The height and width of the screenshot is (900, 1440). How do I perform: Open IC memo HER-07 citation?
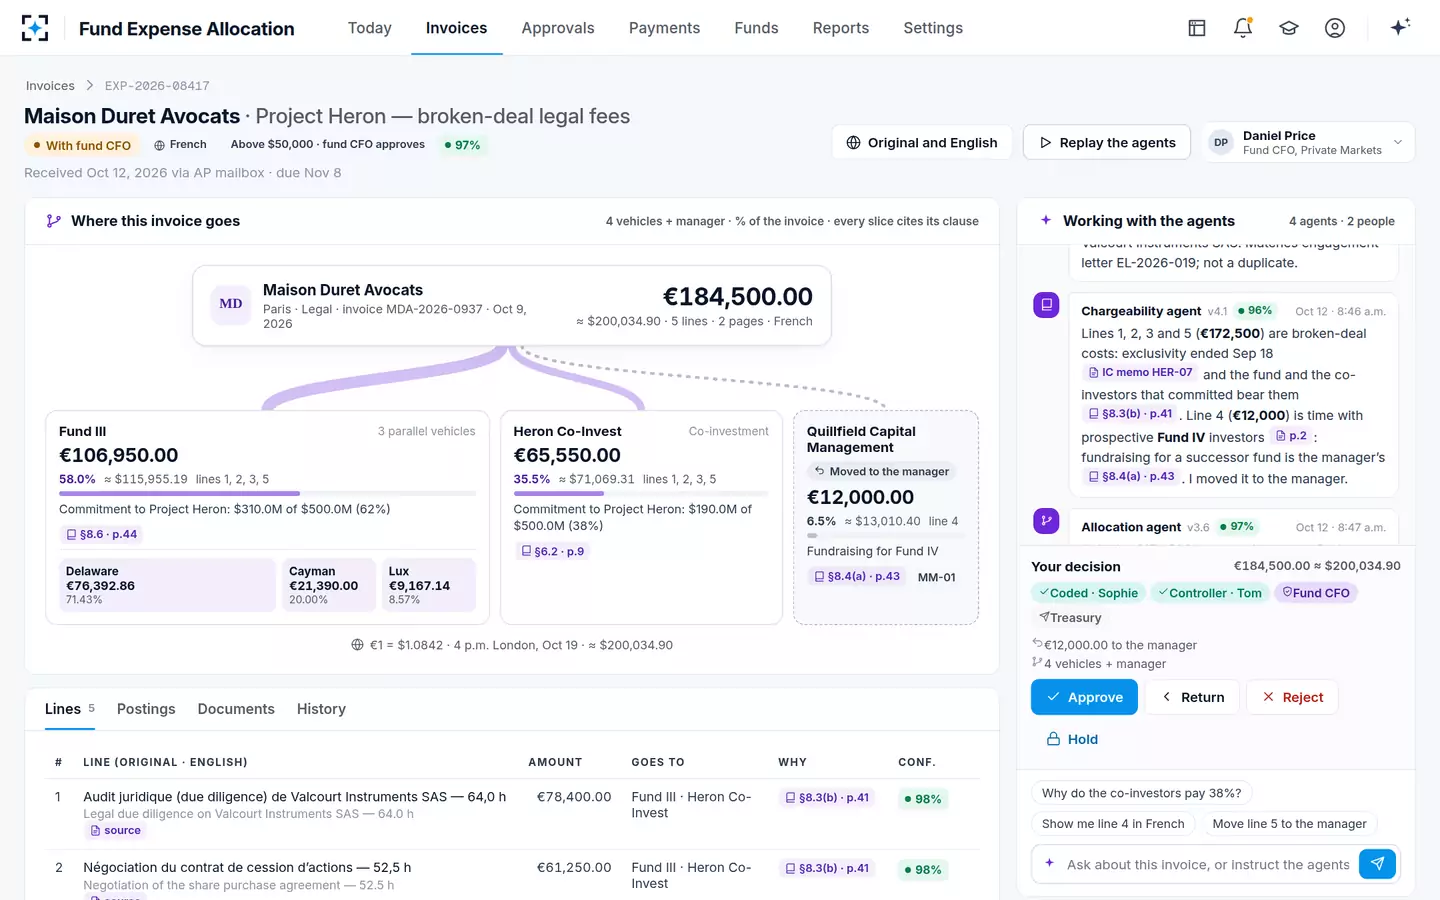1140,373
